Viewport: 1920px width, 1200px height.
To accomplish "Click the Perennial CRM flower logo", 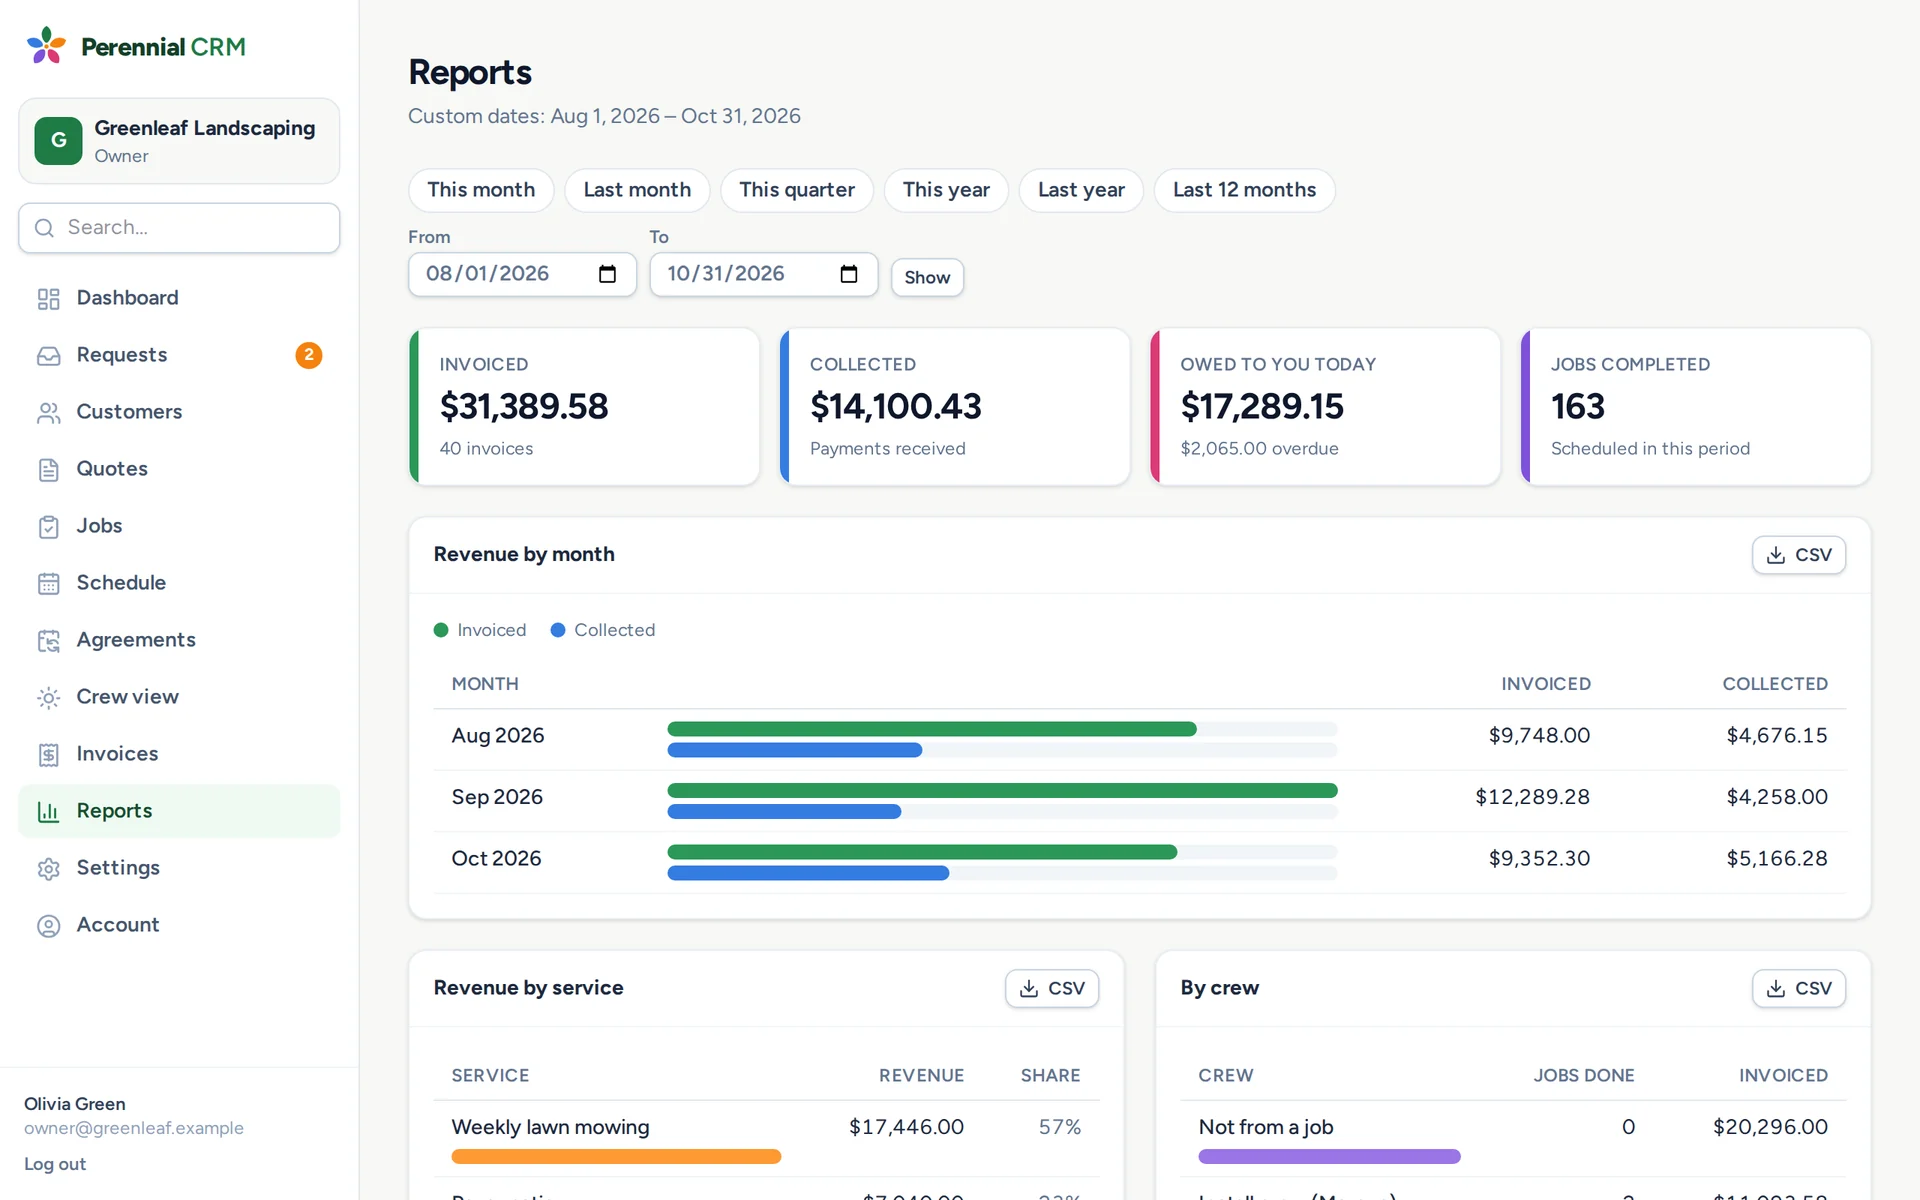I will click(46, 46).
